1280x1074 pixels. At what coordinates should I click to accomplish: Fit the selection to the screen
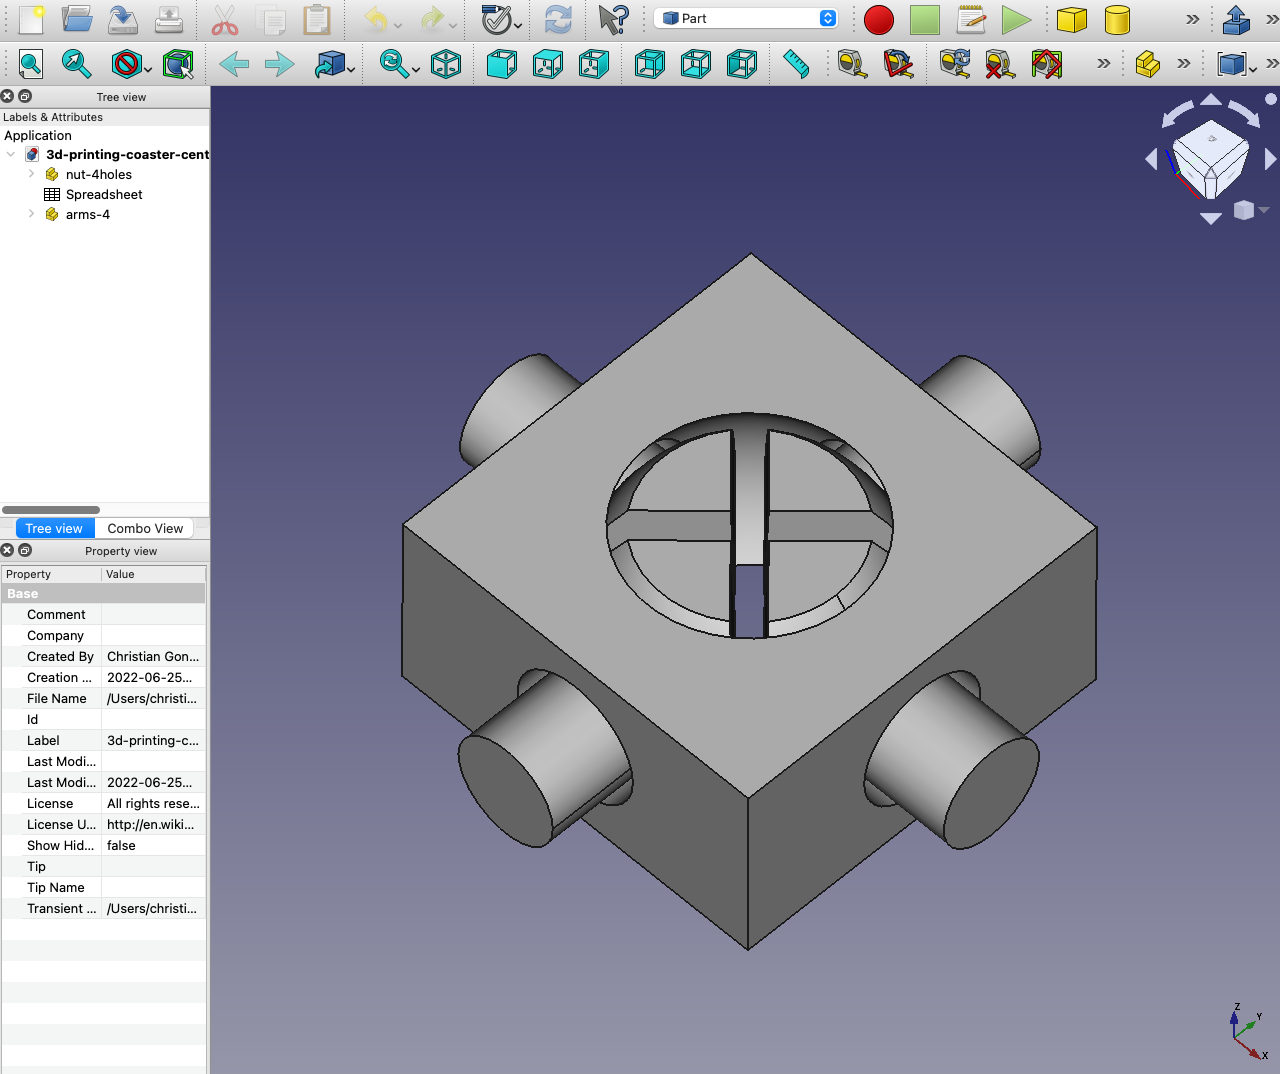(77, 65)
